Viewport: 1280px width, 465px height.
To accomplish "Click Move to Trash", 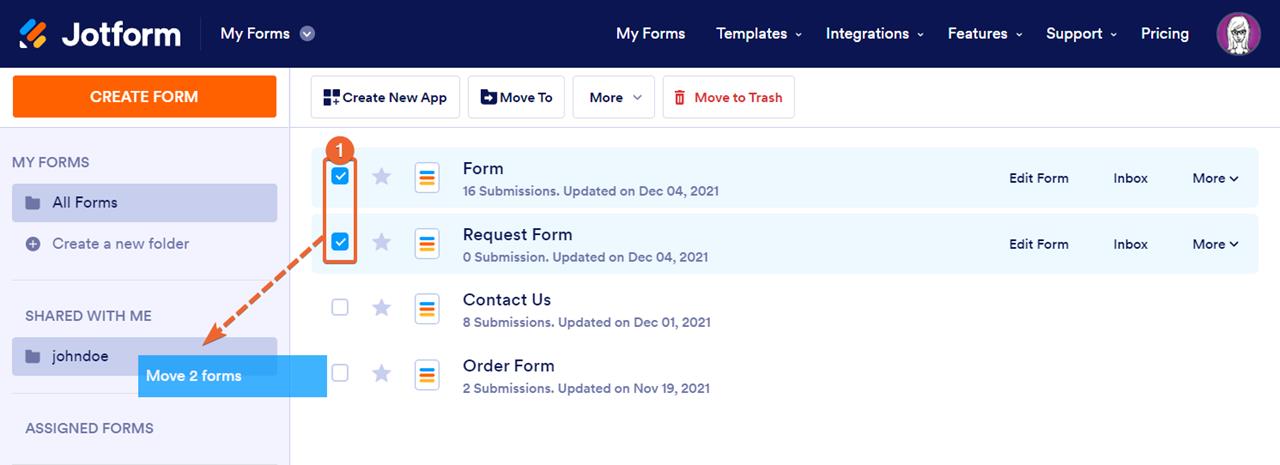I will [728, 98].
